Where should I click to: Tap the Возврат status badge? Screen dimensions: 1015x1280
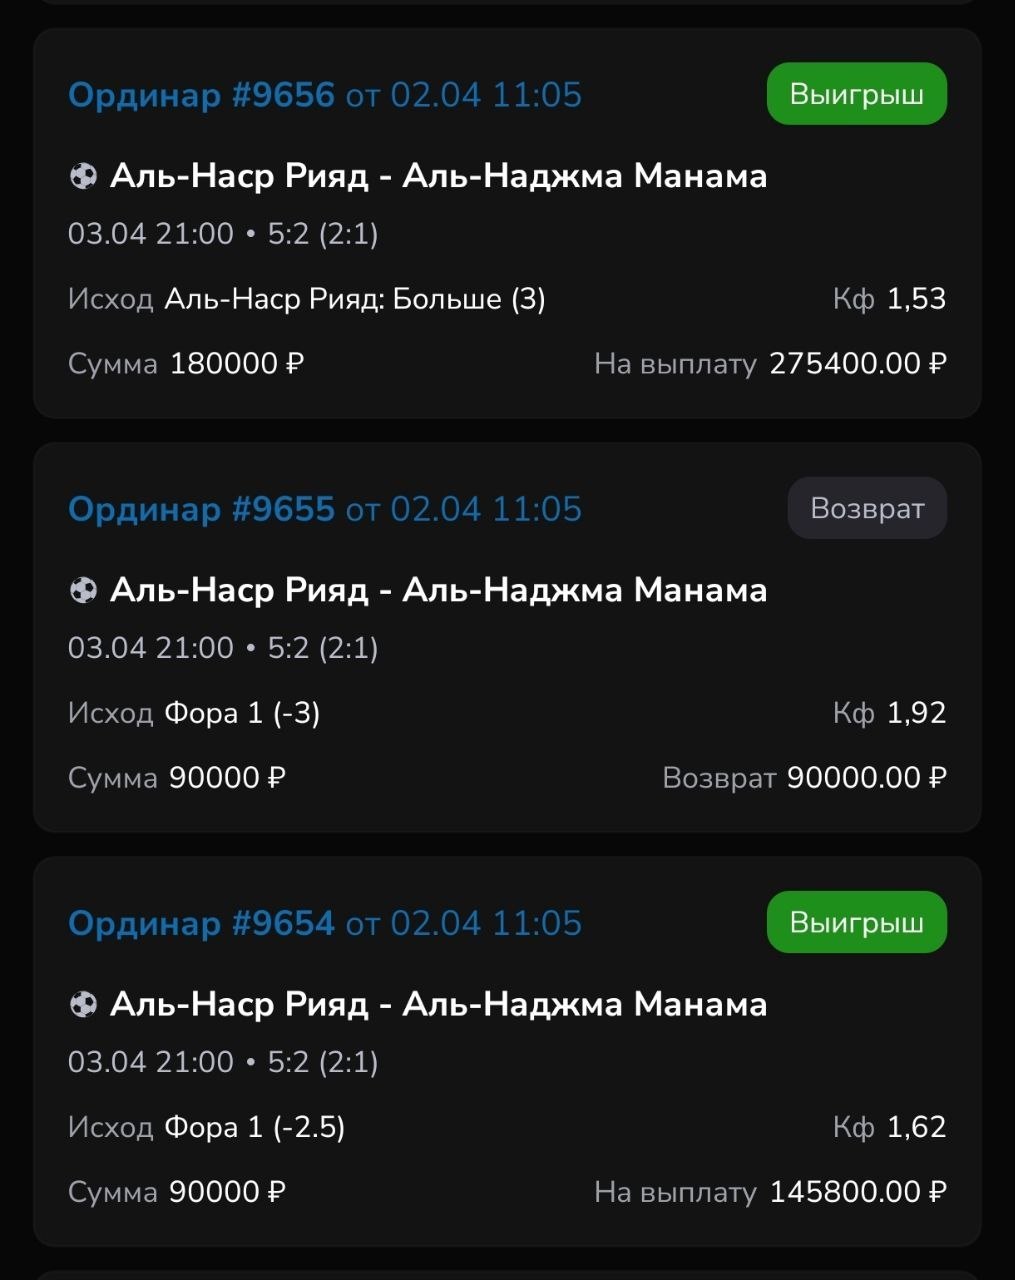click(x=866, y=508)
